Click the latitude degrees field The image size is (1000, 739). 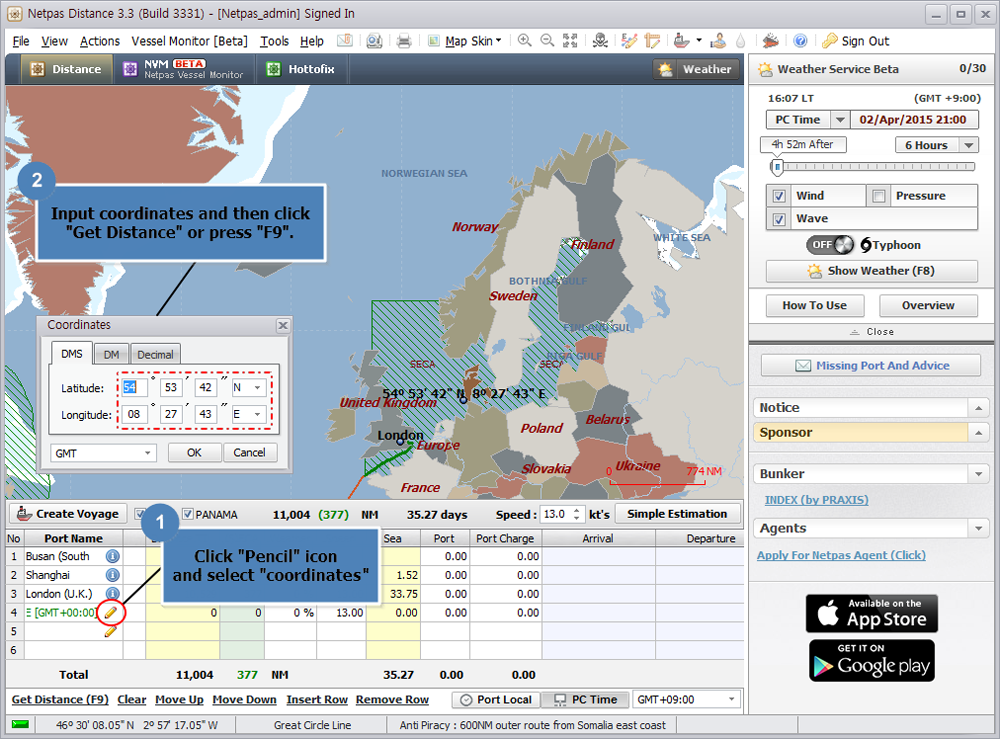(133, 388)
